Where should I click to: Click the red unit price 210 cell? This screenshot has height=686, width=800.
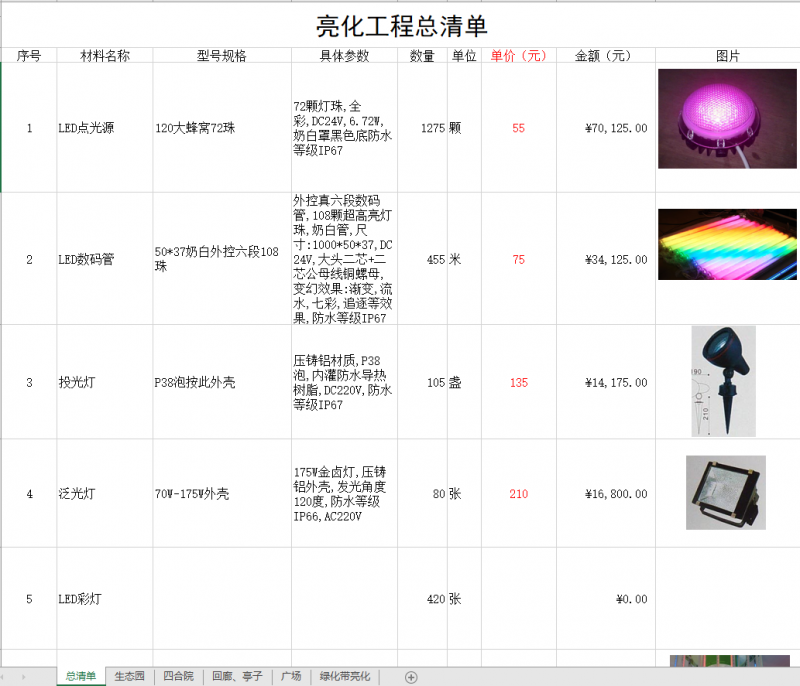coord(518,493)
